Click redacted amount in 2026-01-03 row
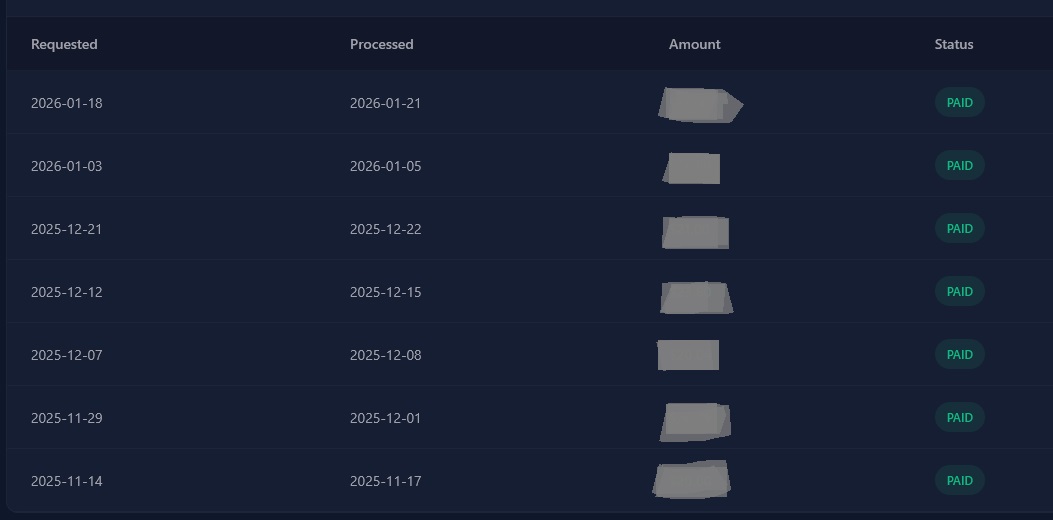This screenshot has height=520, width=1053. [692, 168]
